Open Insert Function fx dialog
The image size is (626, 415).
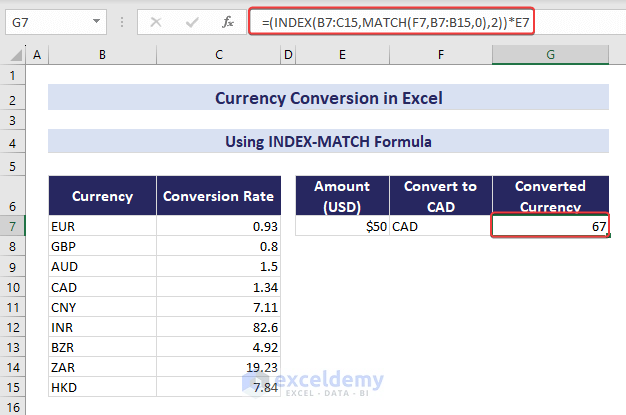[227, 20]
